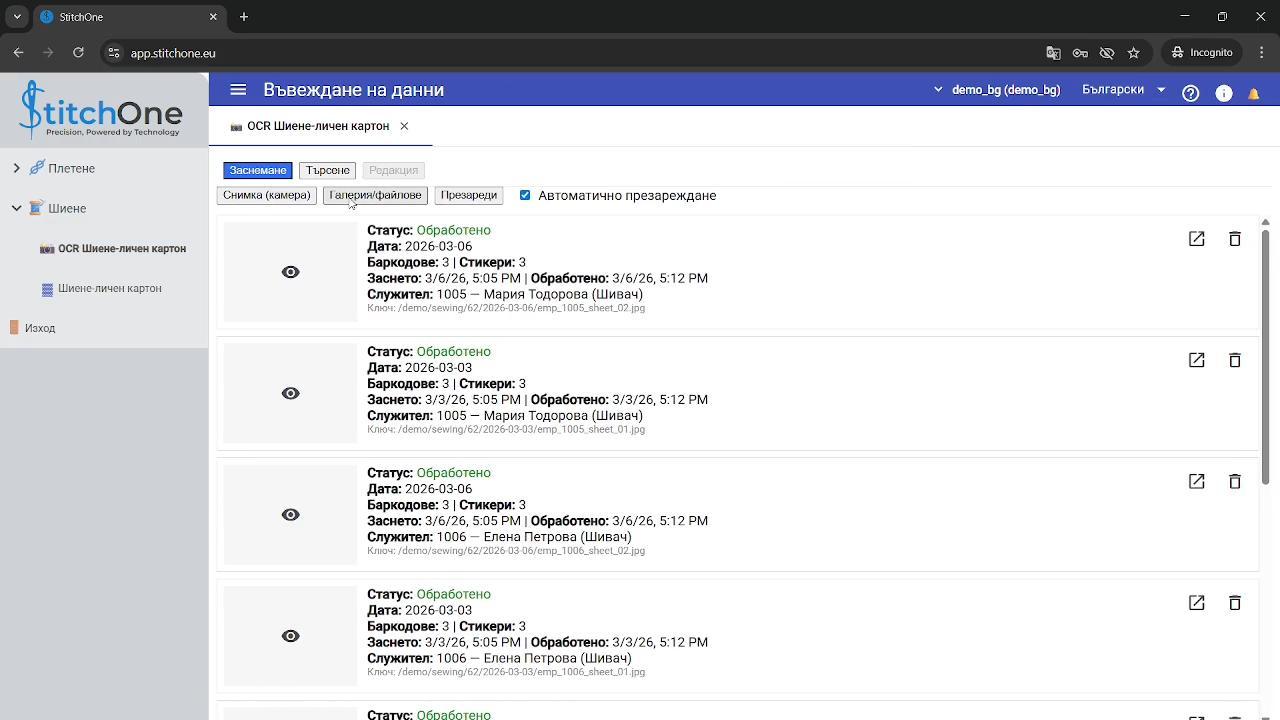Click Снимка (камера) button
This screenshot has height=720, width=1280.
pyautogui.click(x=267, y=195)
